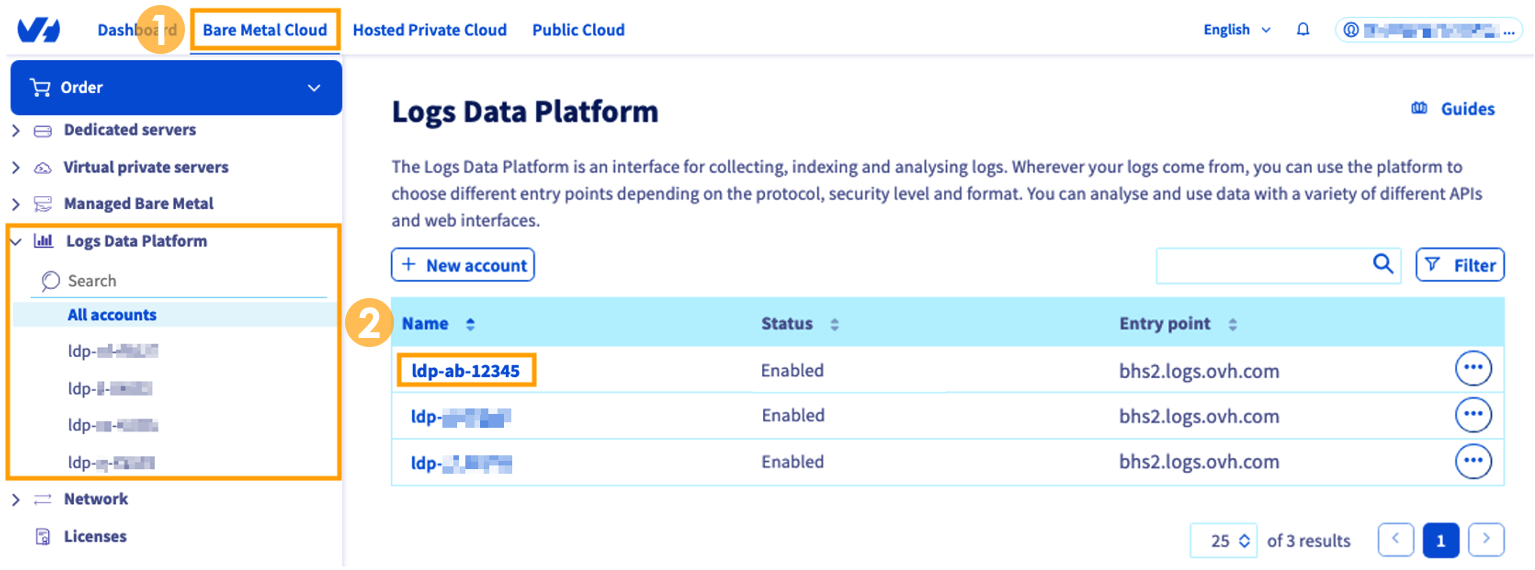Expand the Order dropdown button
This screenshot has width=1535, height=570.
pos(176,88)
